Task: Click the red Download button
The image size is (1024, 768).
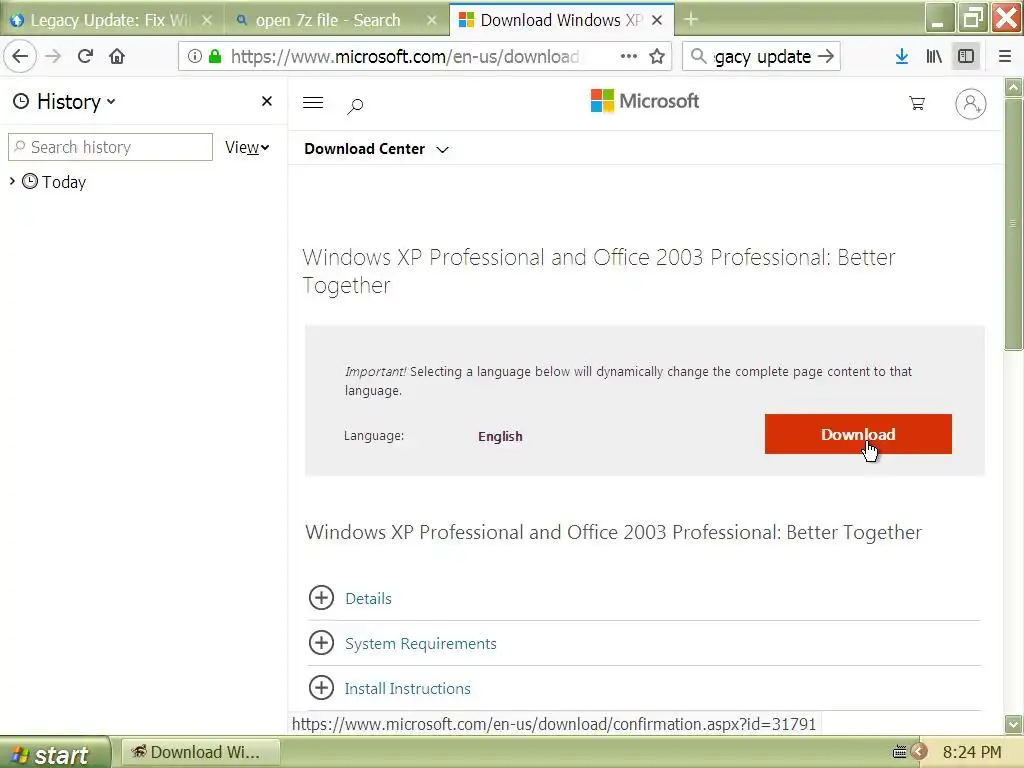Action: pyautogui.click(x=858, y=434)
